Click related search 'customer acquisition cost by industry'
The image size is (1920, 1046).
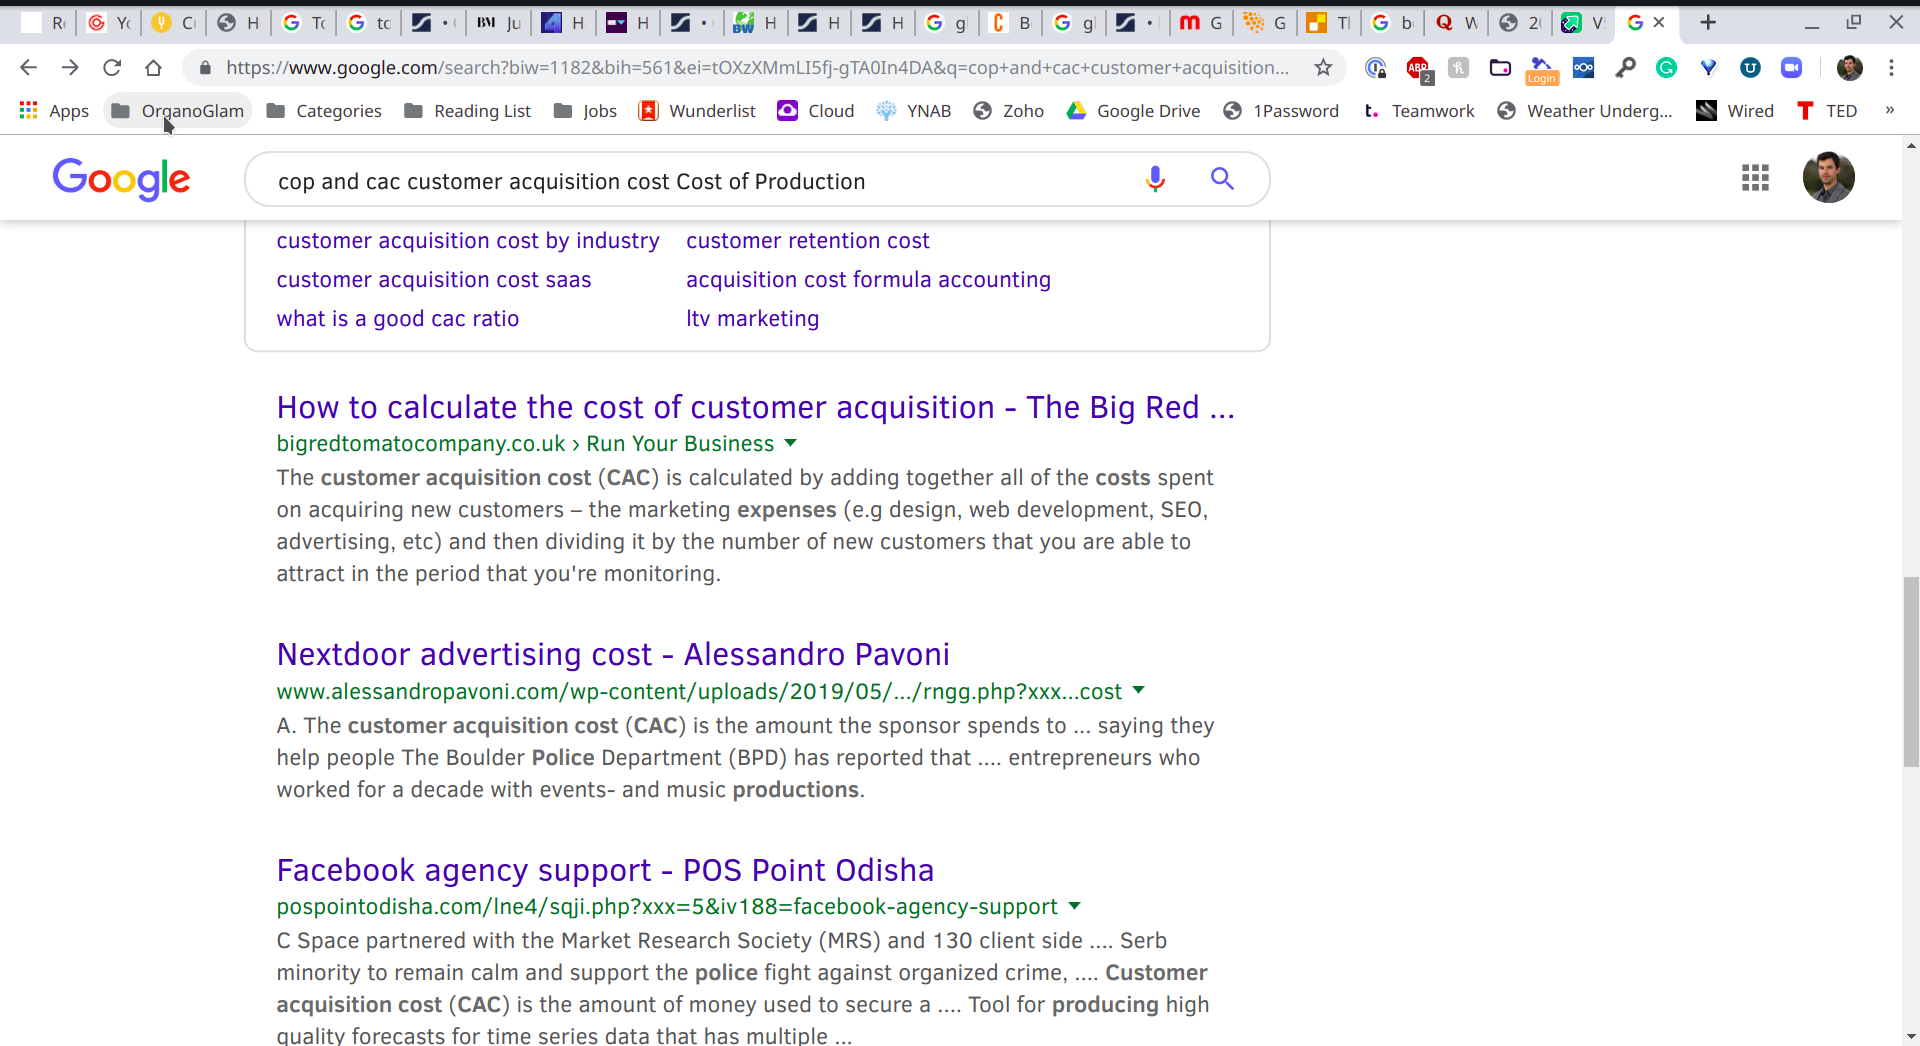point(468,240)
